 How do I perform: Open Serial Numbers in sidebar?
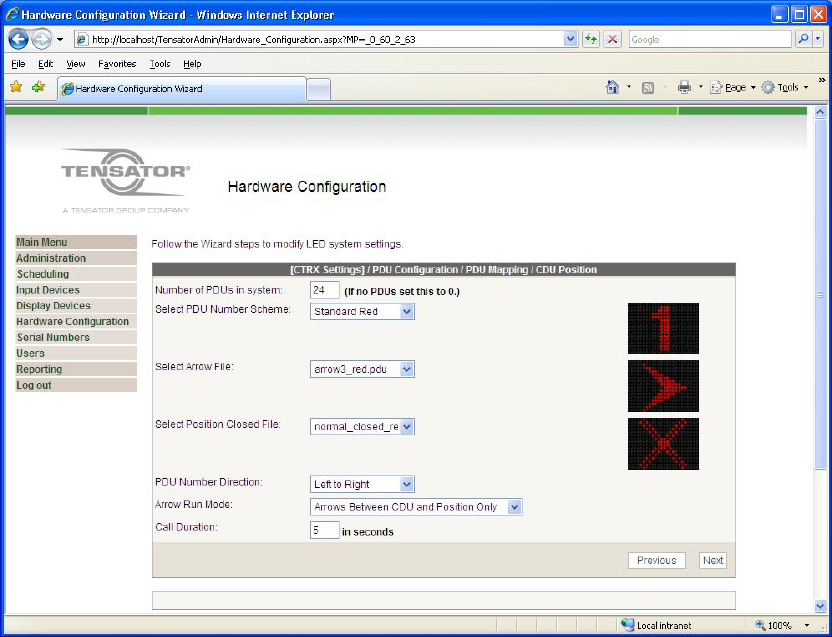[x=76, y=337]
